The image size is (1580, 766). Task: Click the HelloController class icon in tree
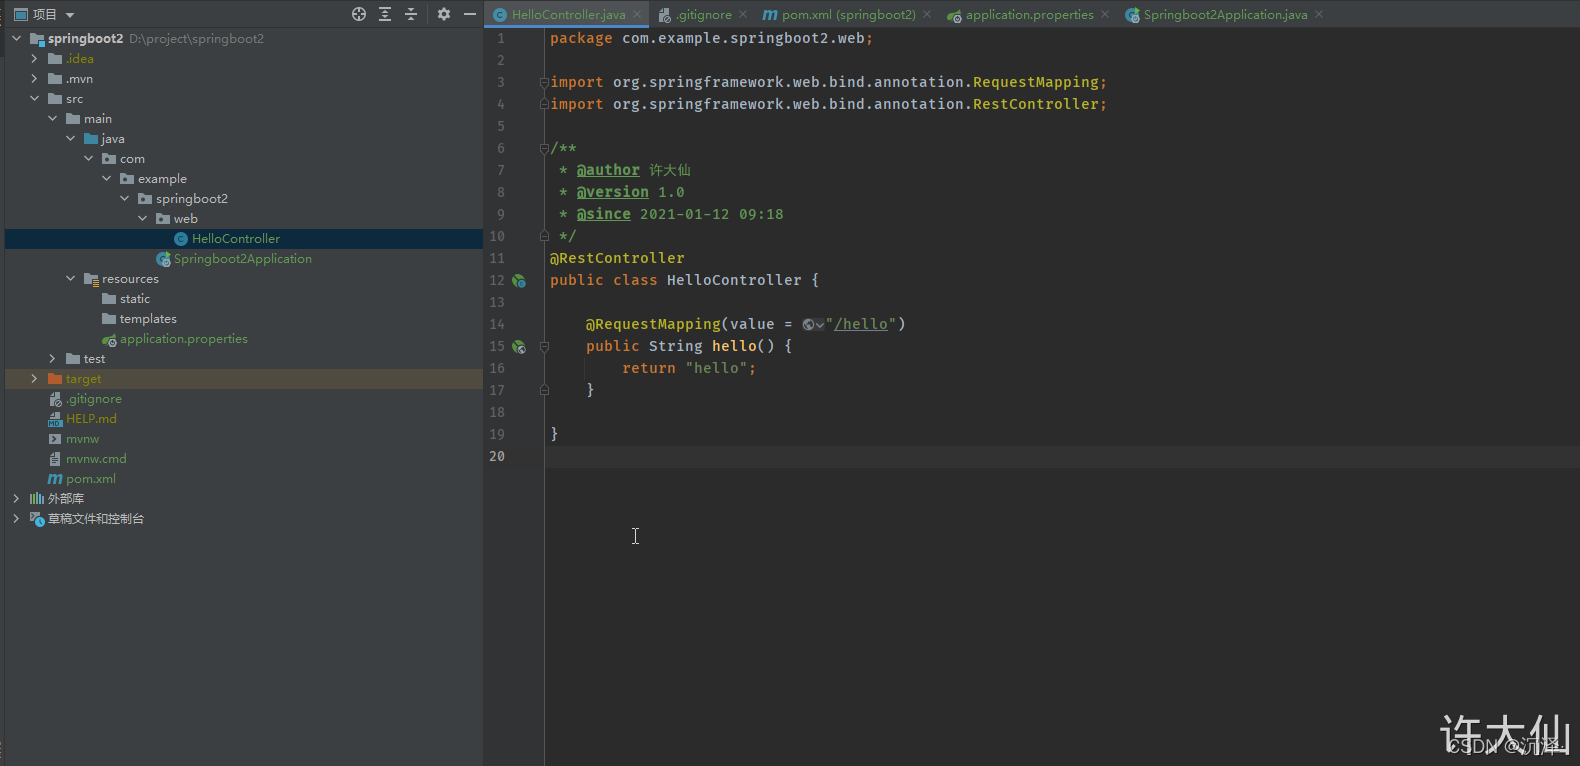coord(181,239)
